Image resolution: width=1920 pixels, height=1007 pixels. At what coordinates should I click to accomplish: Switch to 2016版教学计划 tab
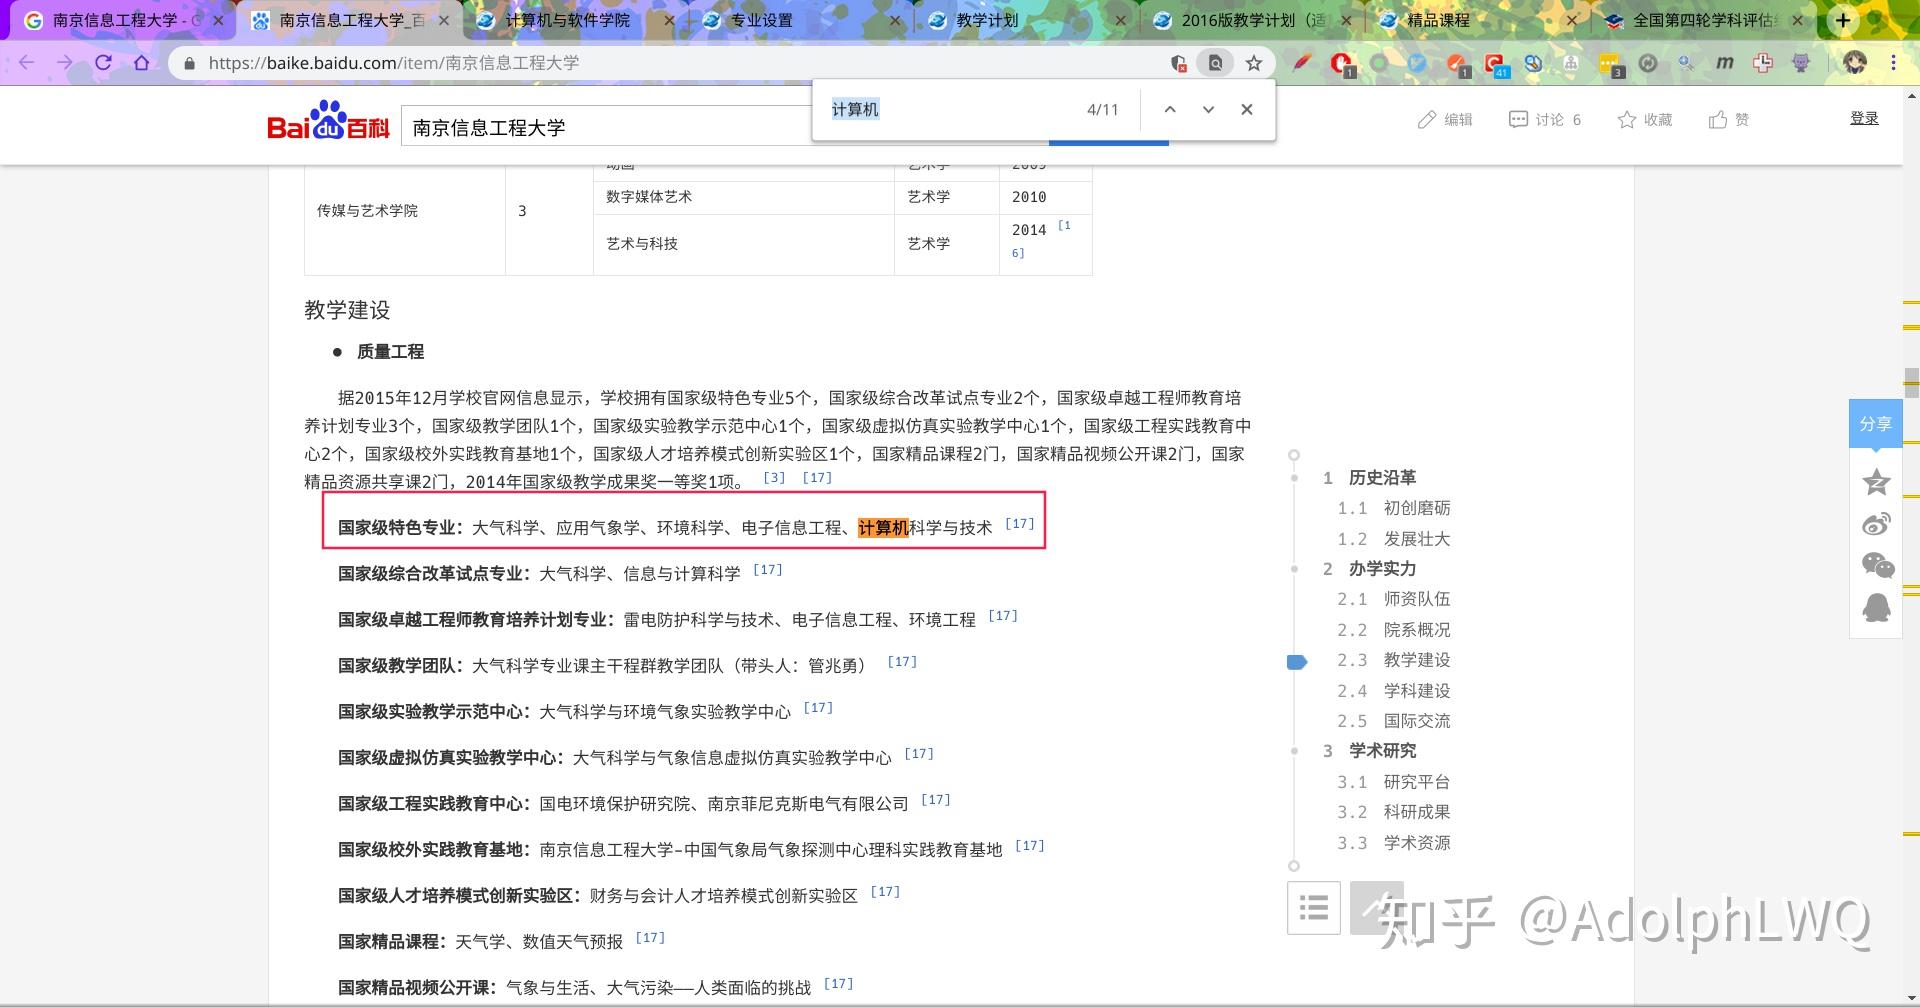(1253, 20)
